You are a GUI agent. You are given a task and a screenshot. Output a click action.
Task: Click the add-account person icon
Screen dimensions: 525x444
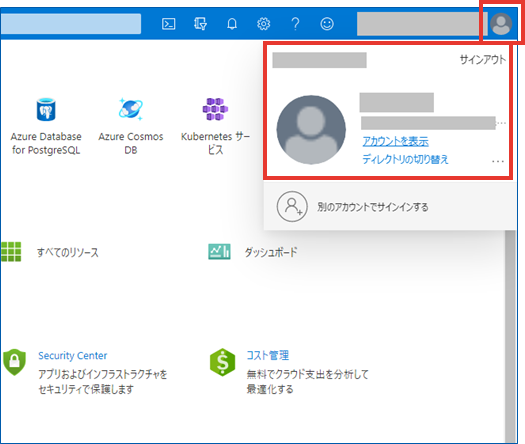click(292, 207)
